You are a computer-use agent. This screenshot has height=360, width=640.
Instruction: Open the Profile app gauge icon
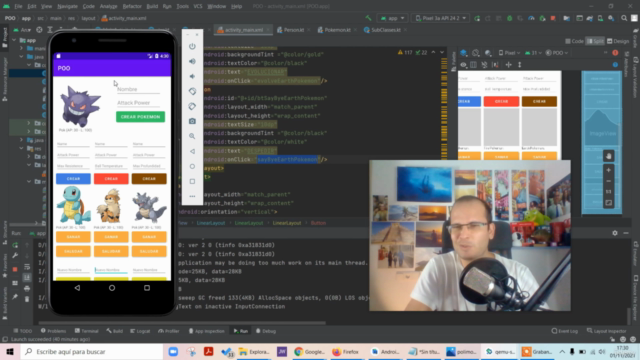pyautogui.click(x=531, y=18)
